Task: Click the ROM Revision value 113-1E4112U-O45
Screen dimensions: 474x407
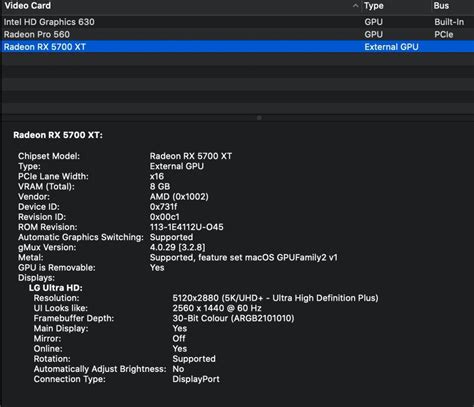Action: click(x=186, y=227)
